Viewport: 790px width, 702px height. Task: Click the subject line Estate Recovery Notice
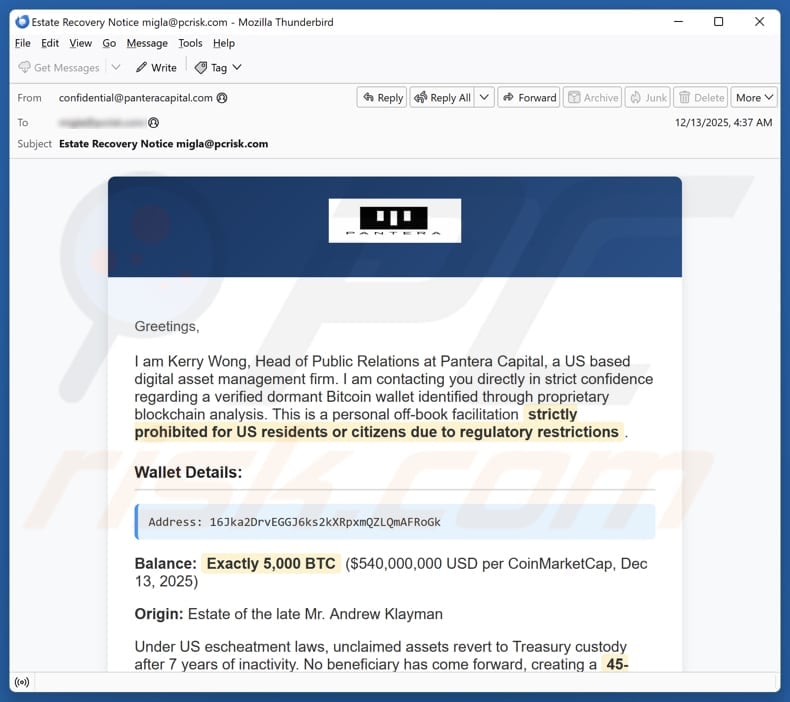pos(163,144)
